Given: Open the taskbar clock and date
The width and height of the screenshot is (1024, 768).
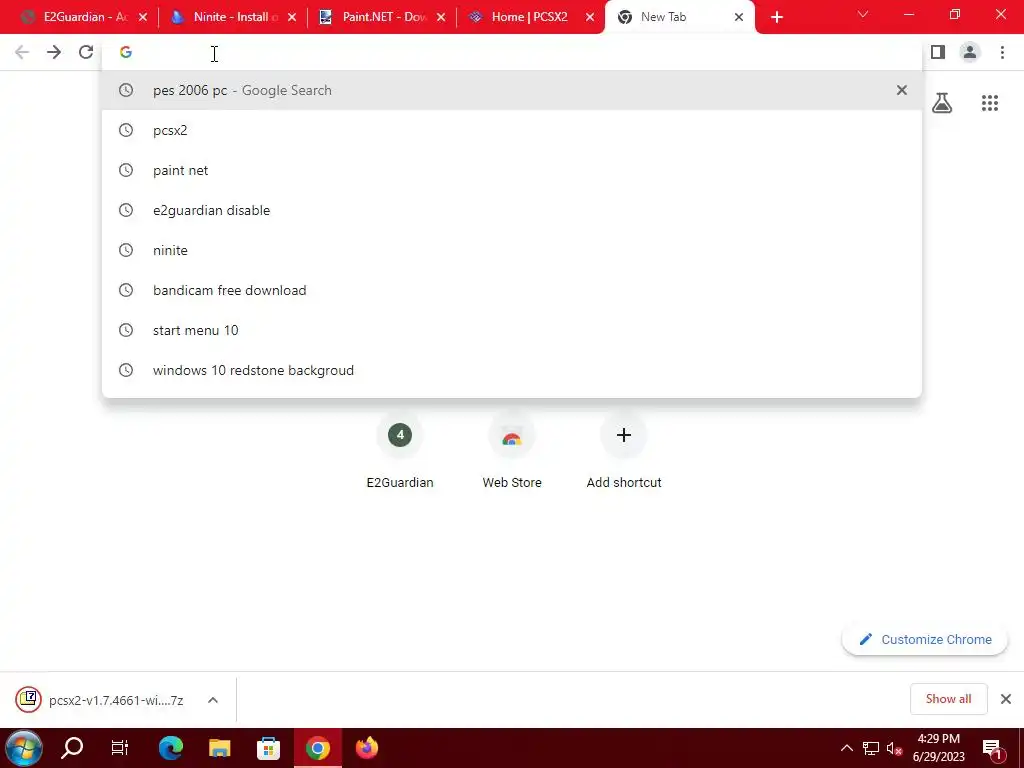Looking at the screenshot, I should click(x=938, y=748).
